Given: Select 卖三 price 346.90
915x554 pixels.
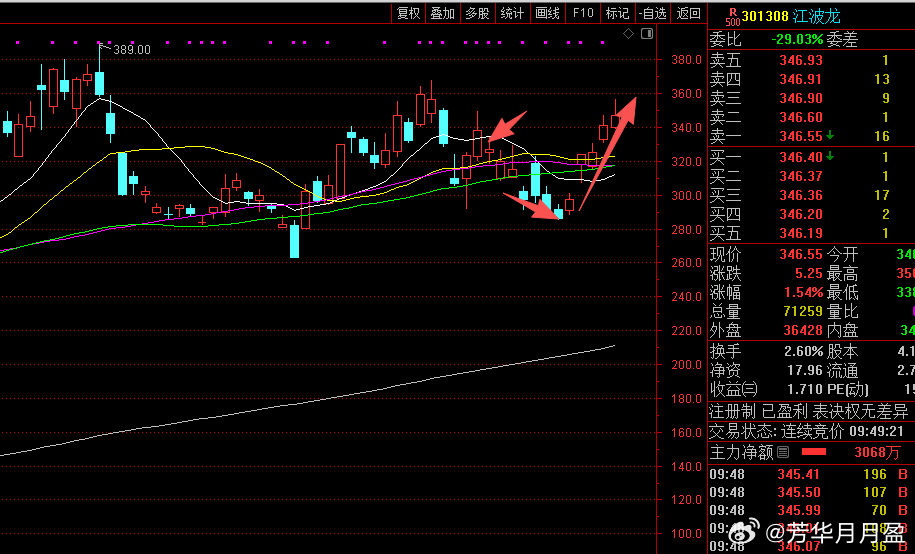Looking at the screenshot, I should click(801, 99).
